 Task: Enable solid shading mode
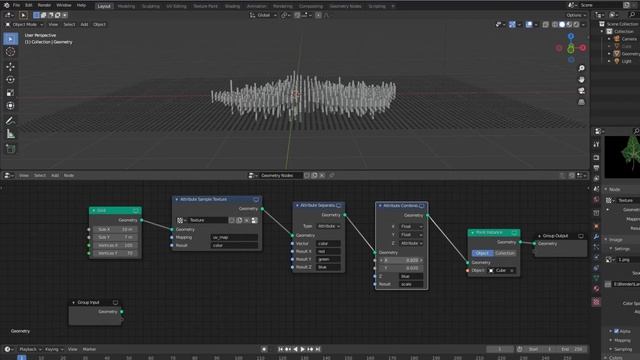[562, 24]
